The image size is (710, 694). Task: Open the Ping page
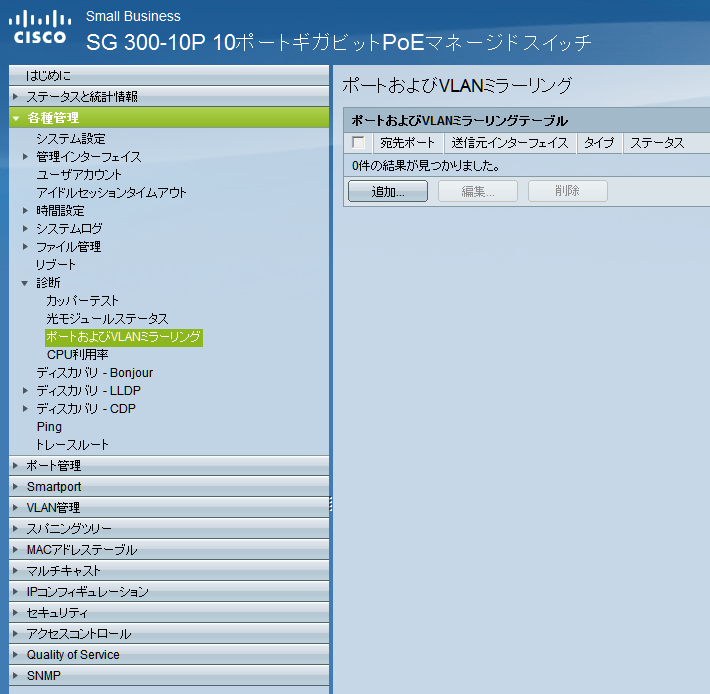(49, 427)
